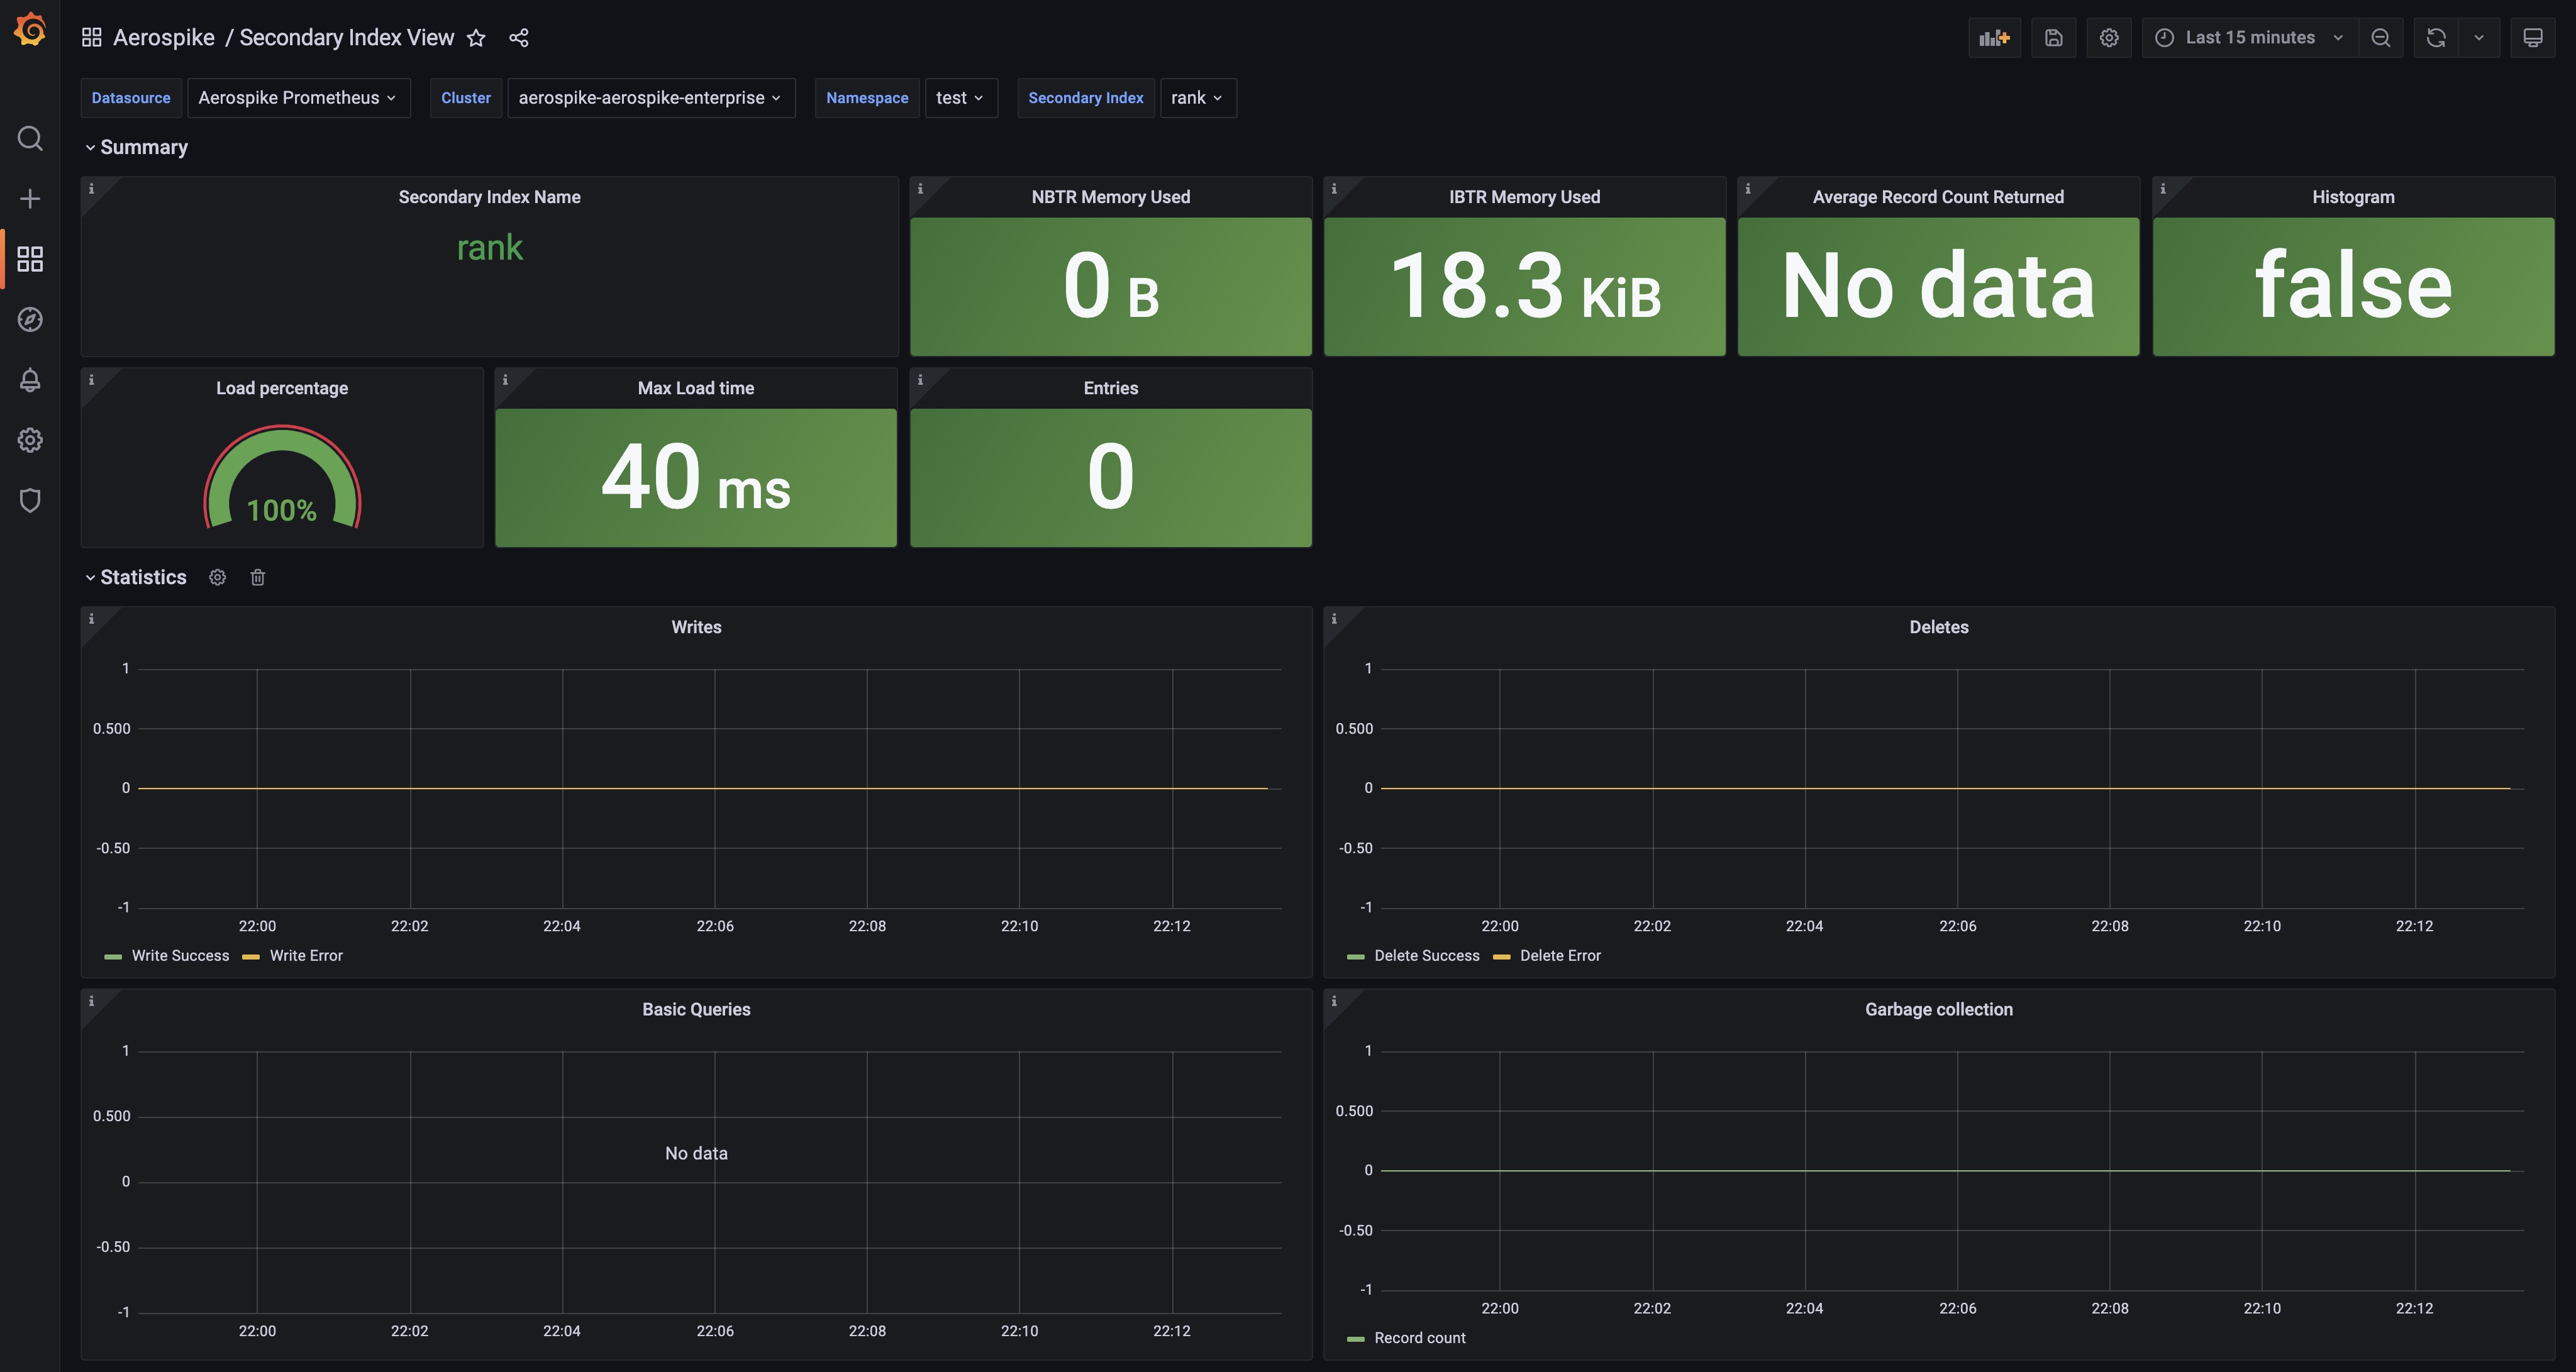
Task: Delete the Statistics row with trash icon
Action: coord(258,577)
